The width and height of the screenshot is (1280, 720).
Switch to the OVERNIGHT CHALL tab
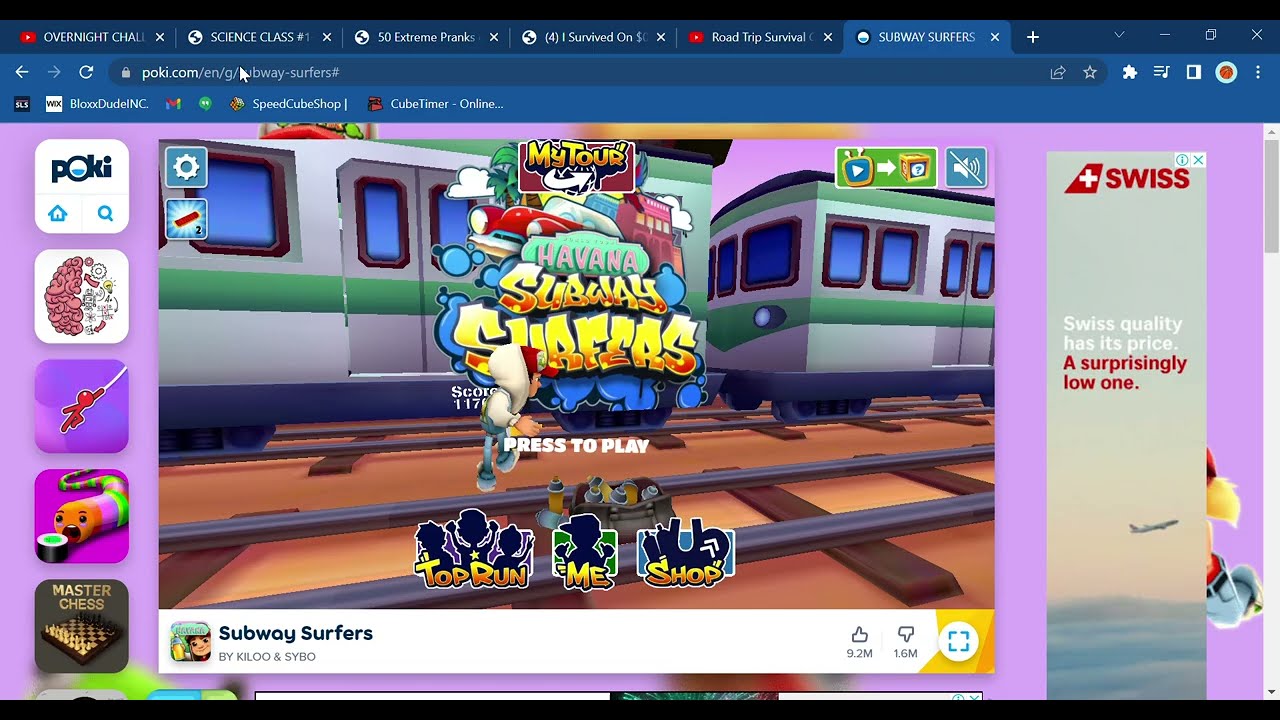coord(91,37)
